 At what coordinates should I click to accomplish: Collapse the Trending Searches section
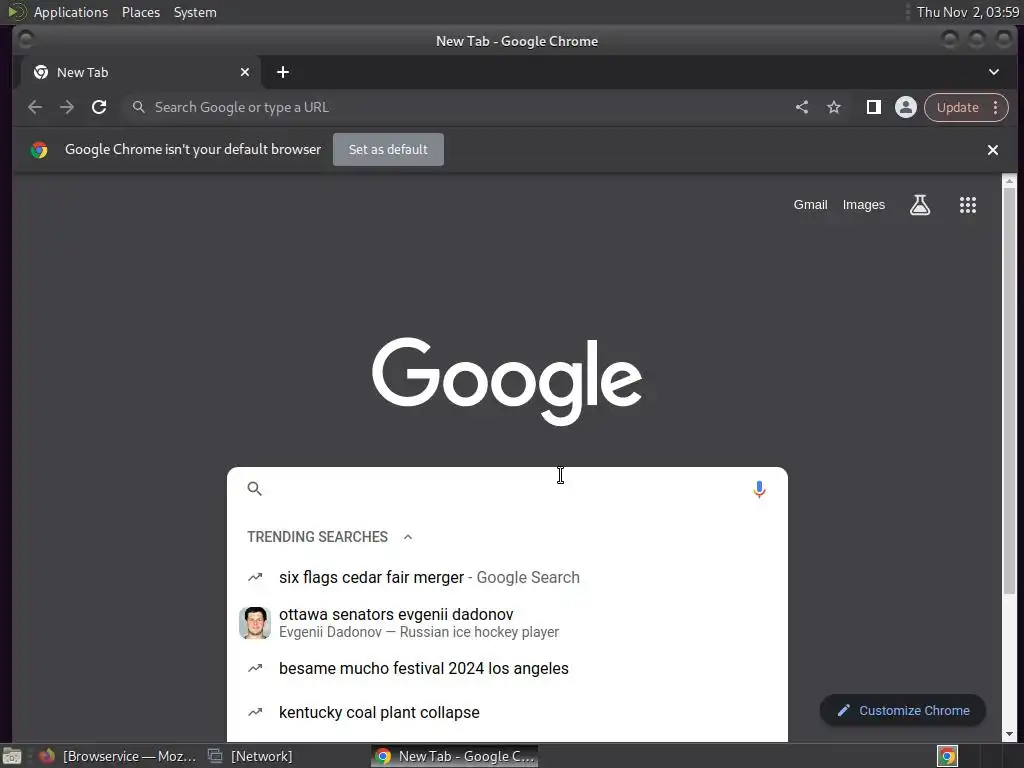point(408,537)
